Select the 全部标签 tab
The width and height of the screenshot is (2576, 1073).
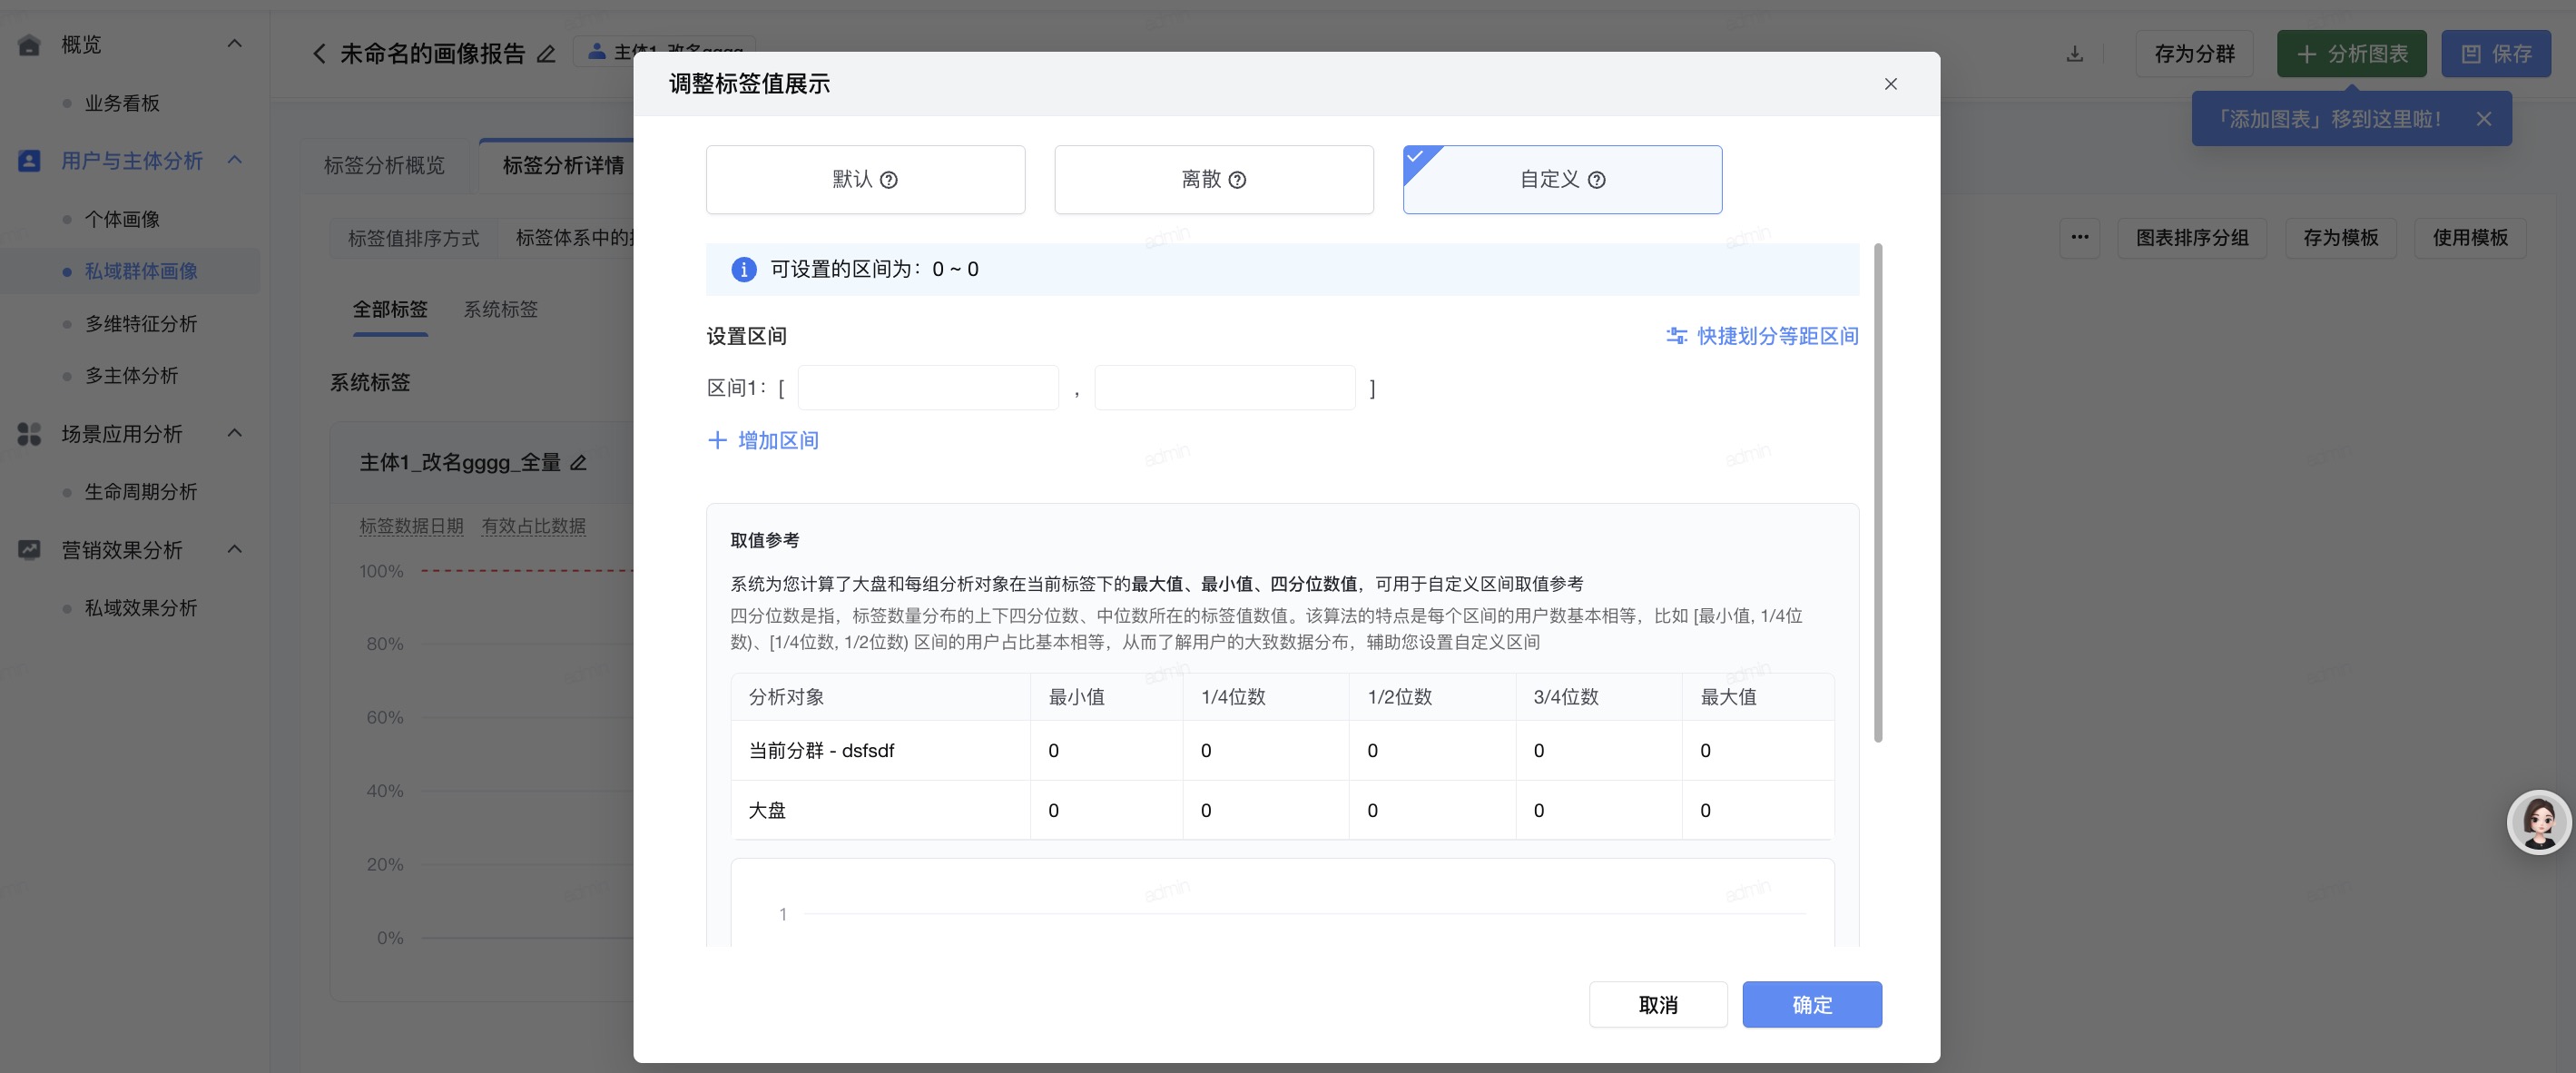390,309
